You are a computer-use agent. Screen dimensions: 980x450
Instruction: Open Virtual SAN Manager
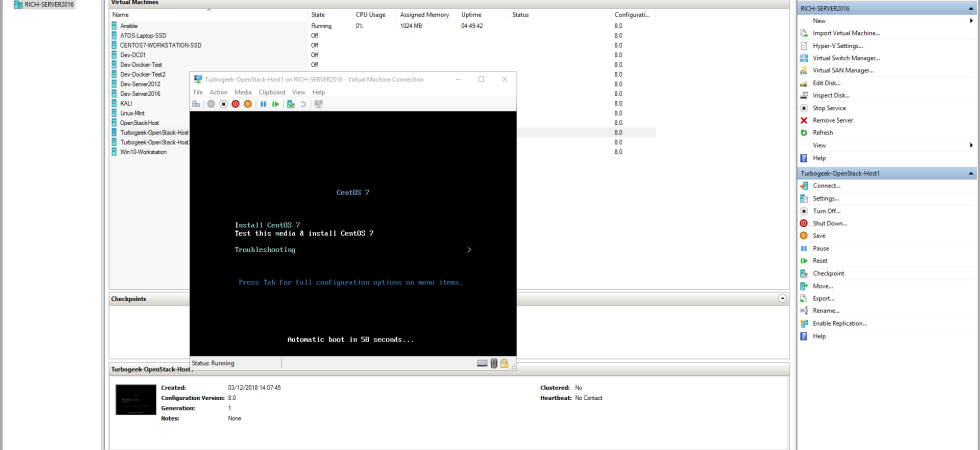(843, 71)
